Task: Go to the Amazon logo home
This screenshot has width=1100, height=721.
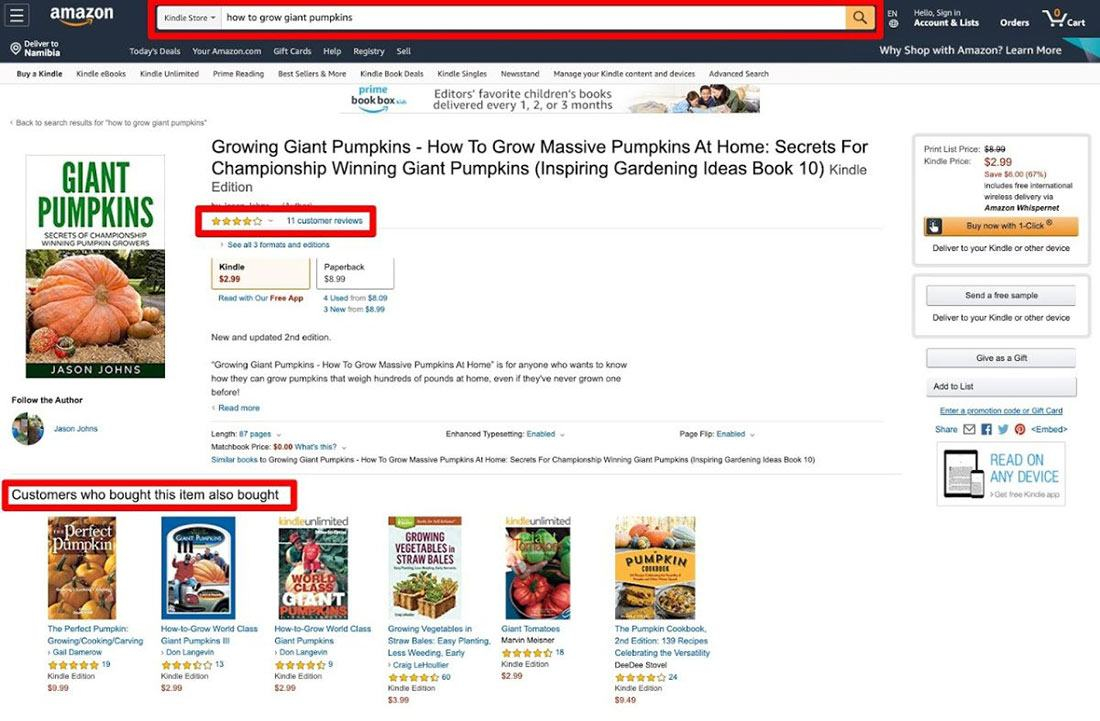Action: click(81, 16)
